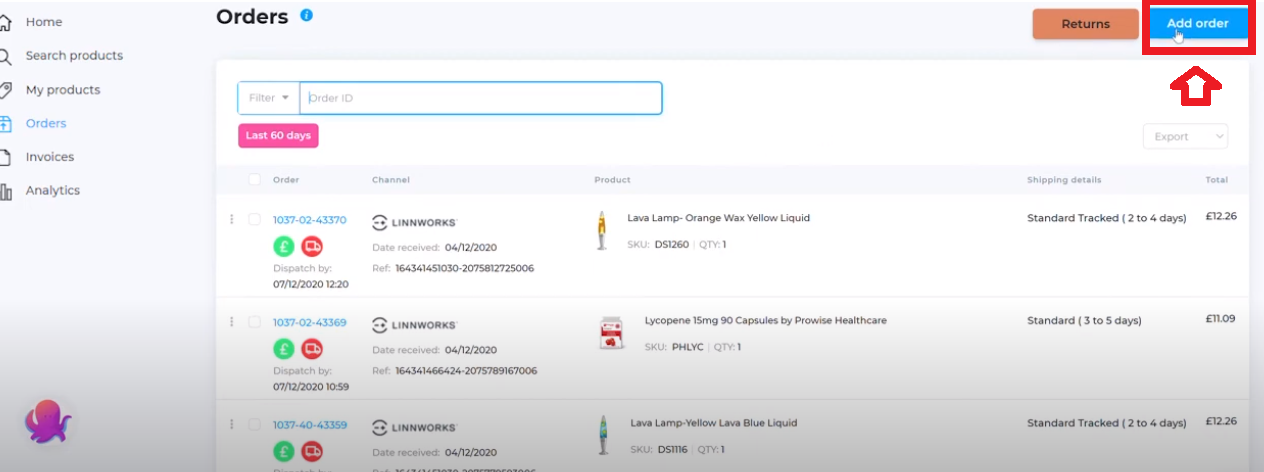The height and width of the screenshot is (472, 1264).
Task: Click the My products tag icon
Action: pyautogui.click(x=5, y=90)
